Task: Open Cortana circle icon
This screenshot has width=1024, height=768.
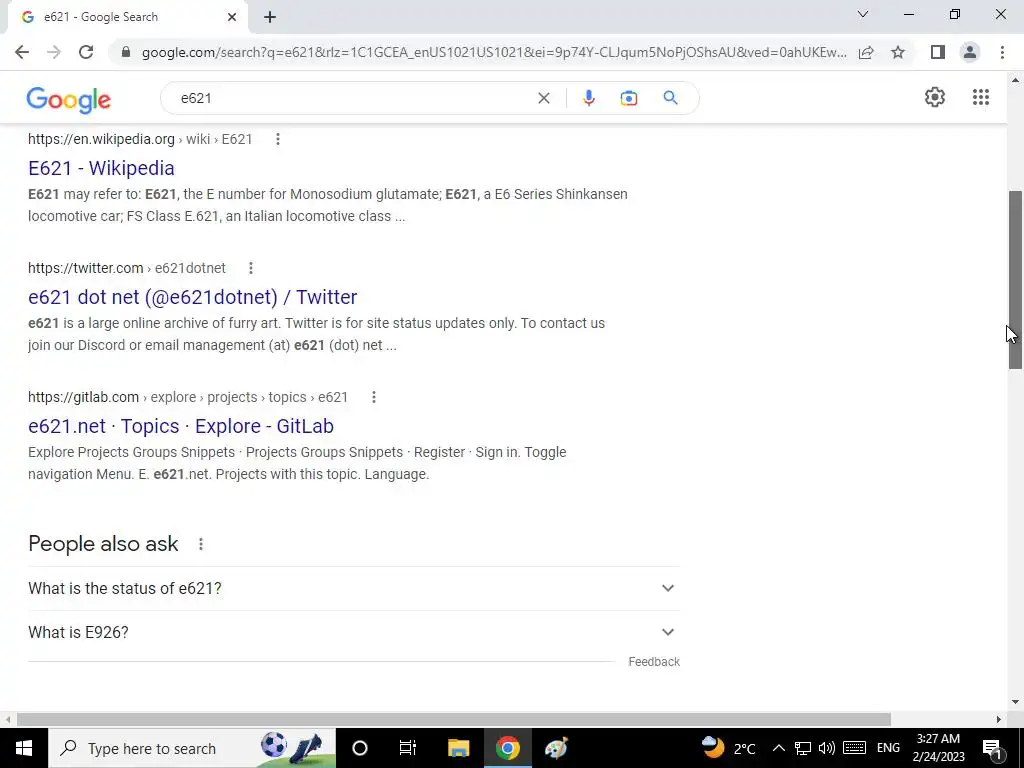Action: (360, 748)
